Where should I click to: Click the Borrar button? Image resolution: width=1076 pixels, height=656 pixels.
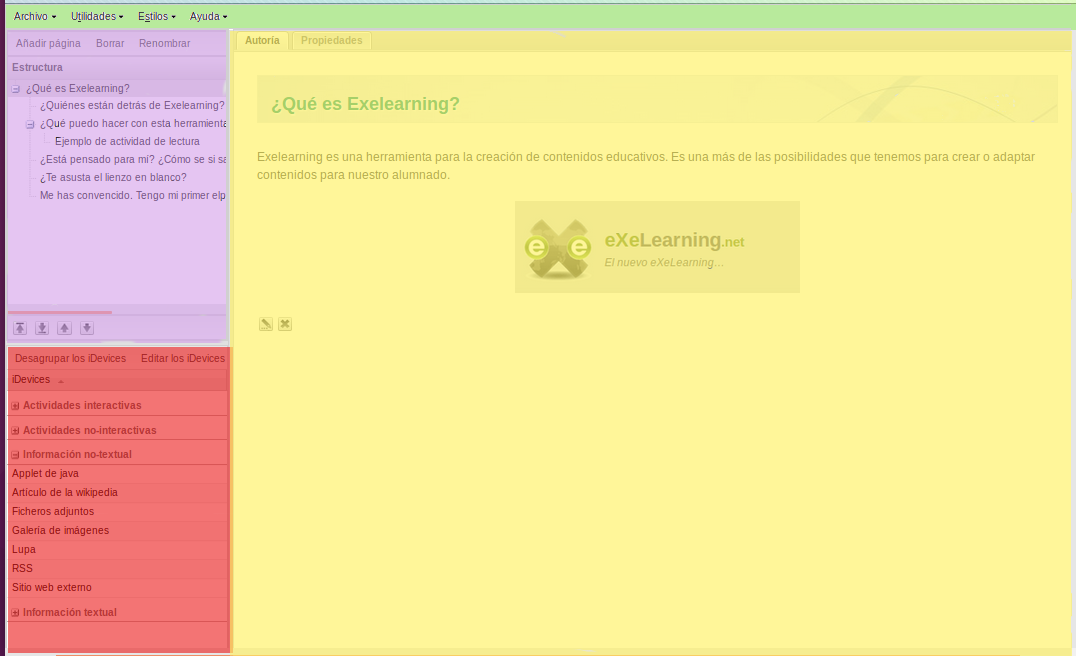[110, 43]
